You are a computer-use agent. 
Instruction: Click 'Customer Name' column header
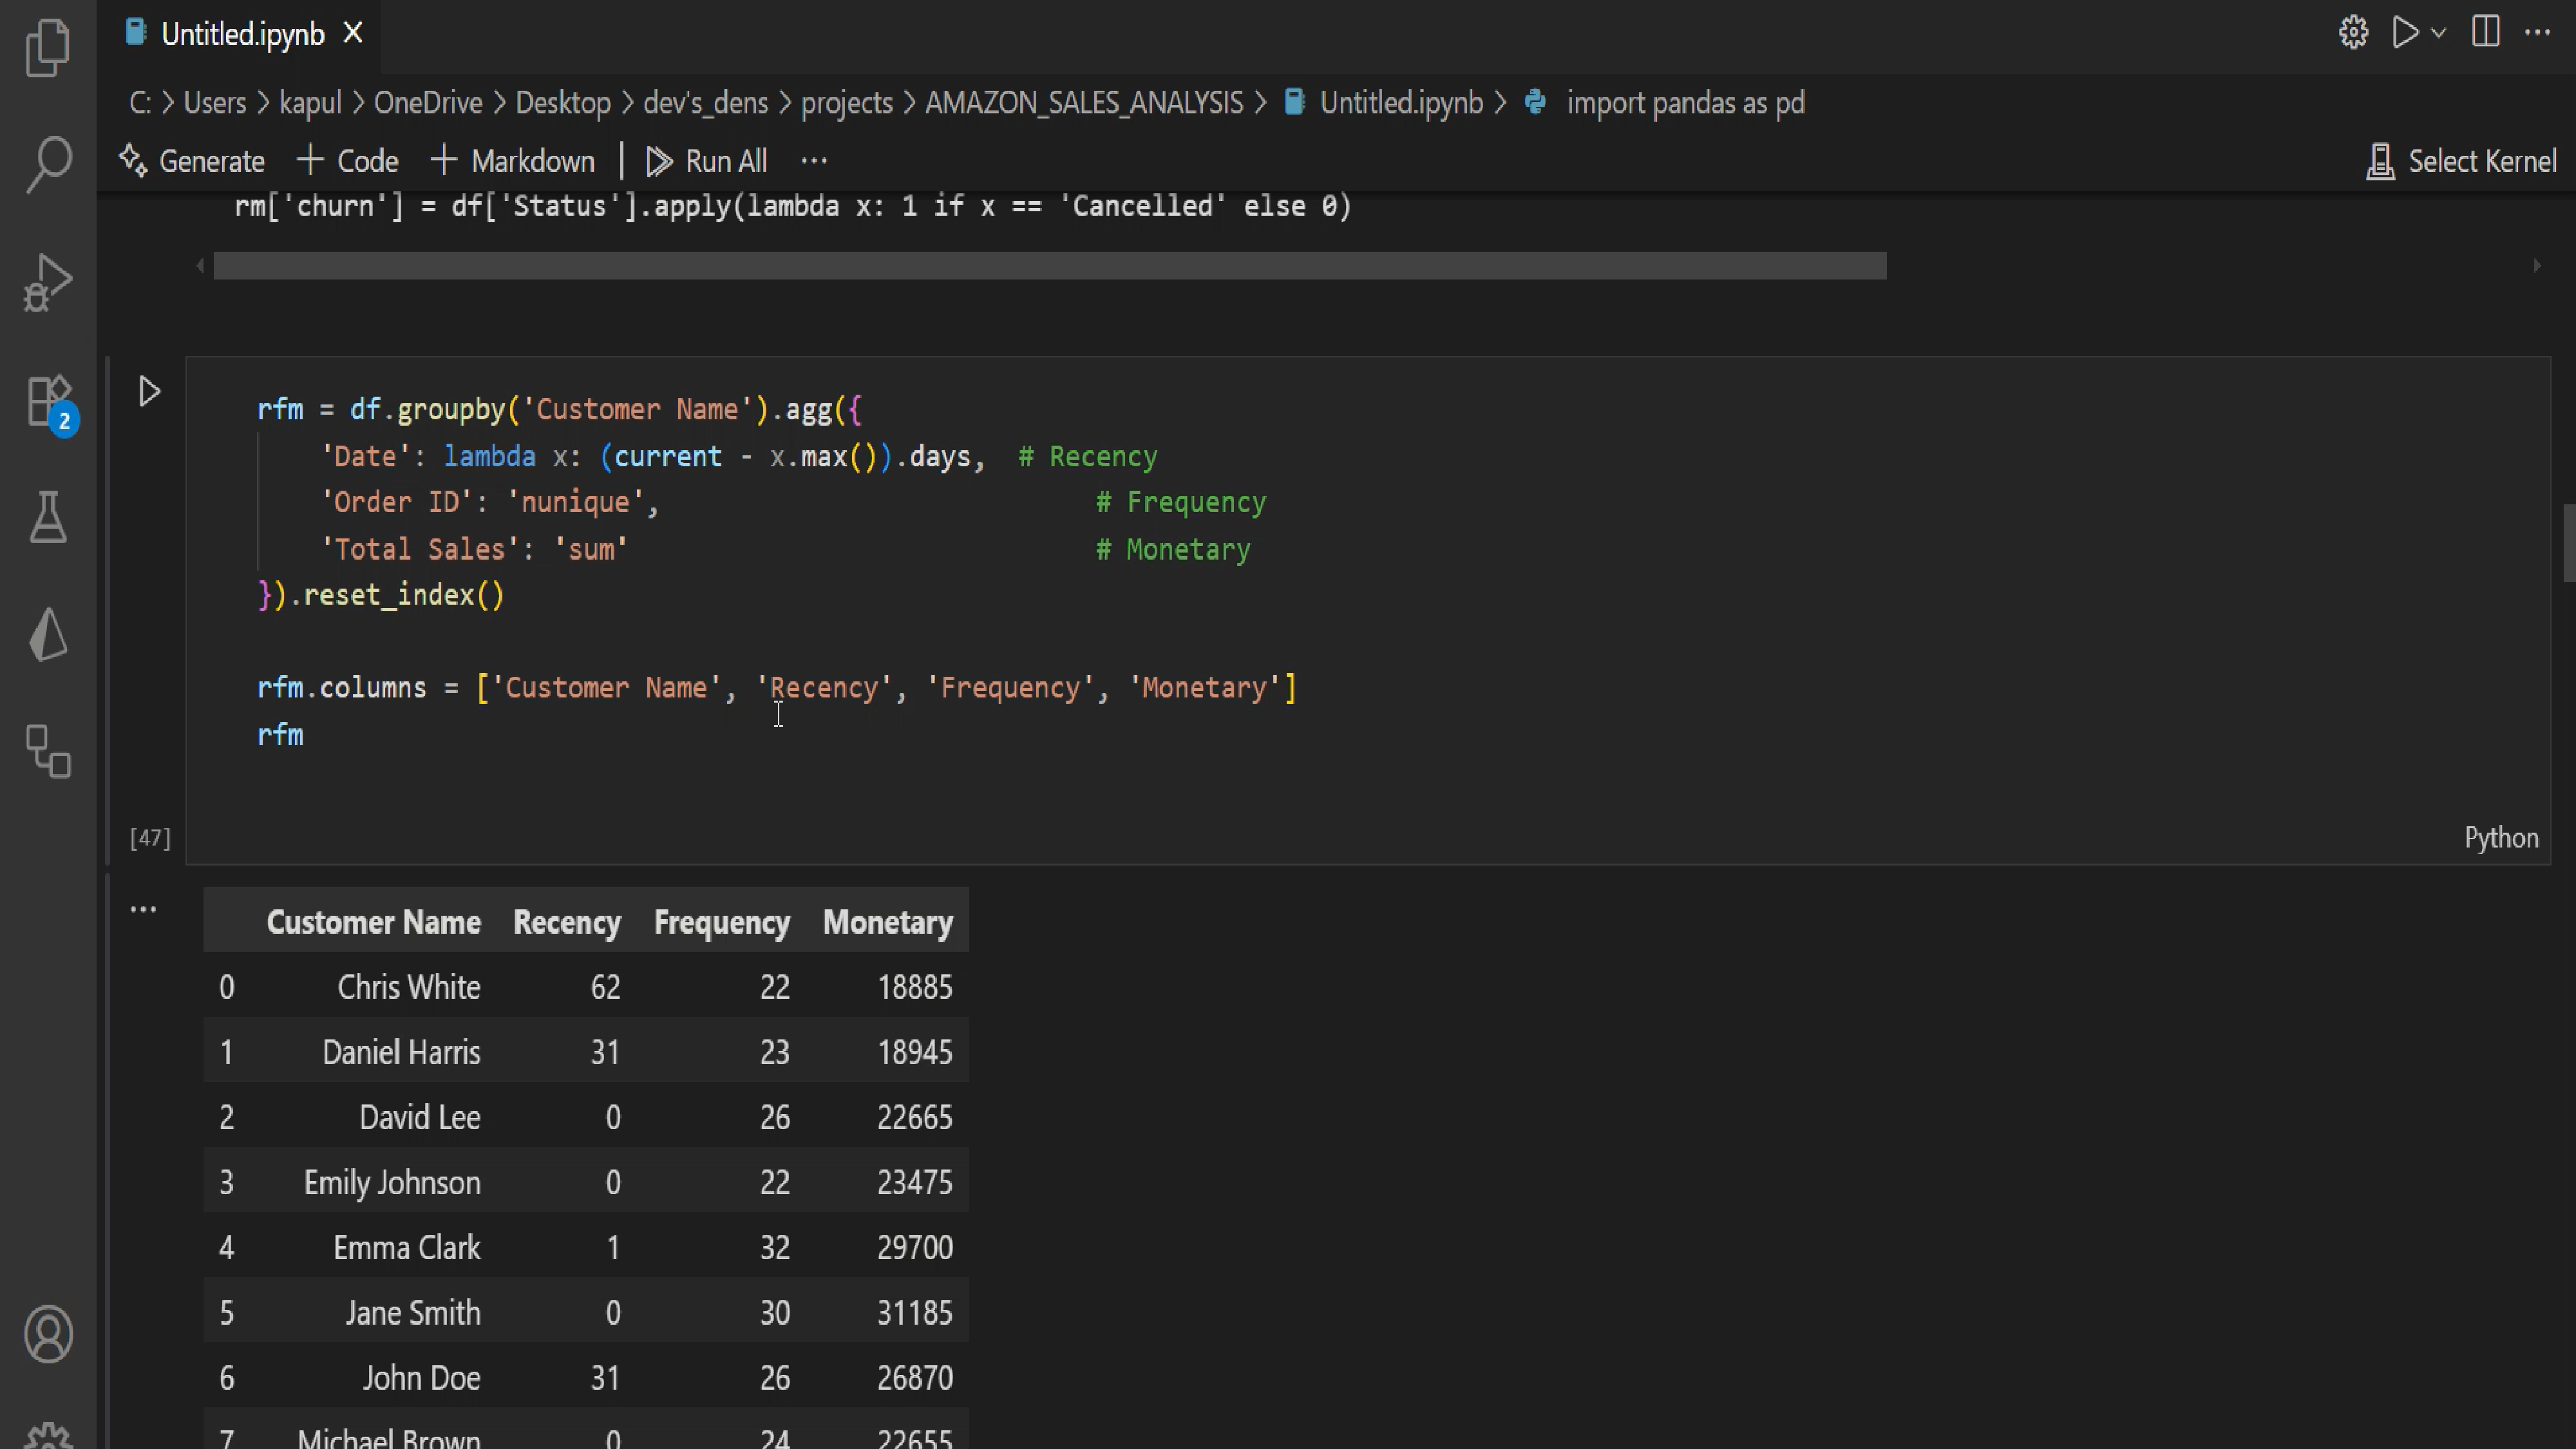(373, 922)
